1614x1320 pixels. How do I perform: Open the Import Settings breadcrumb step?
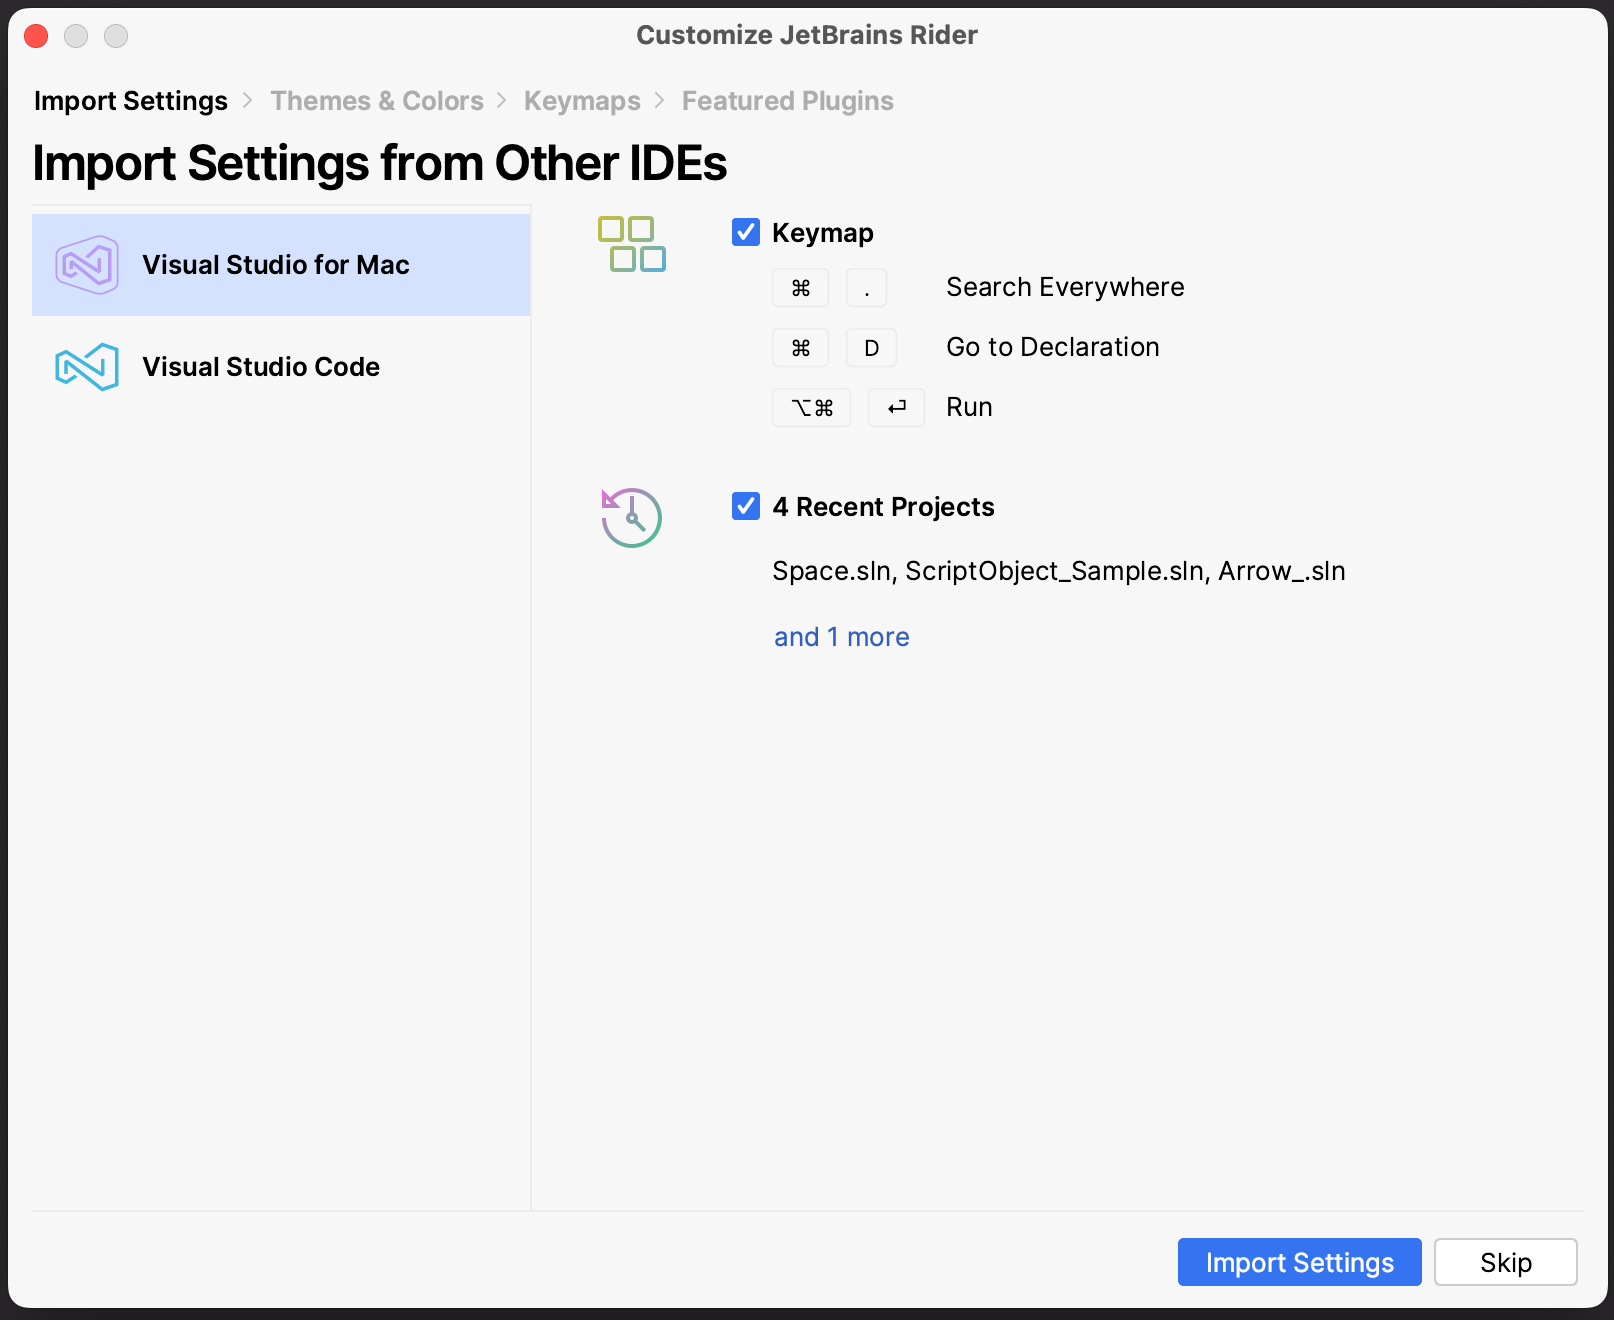(x=131, y=101)
